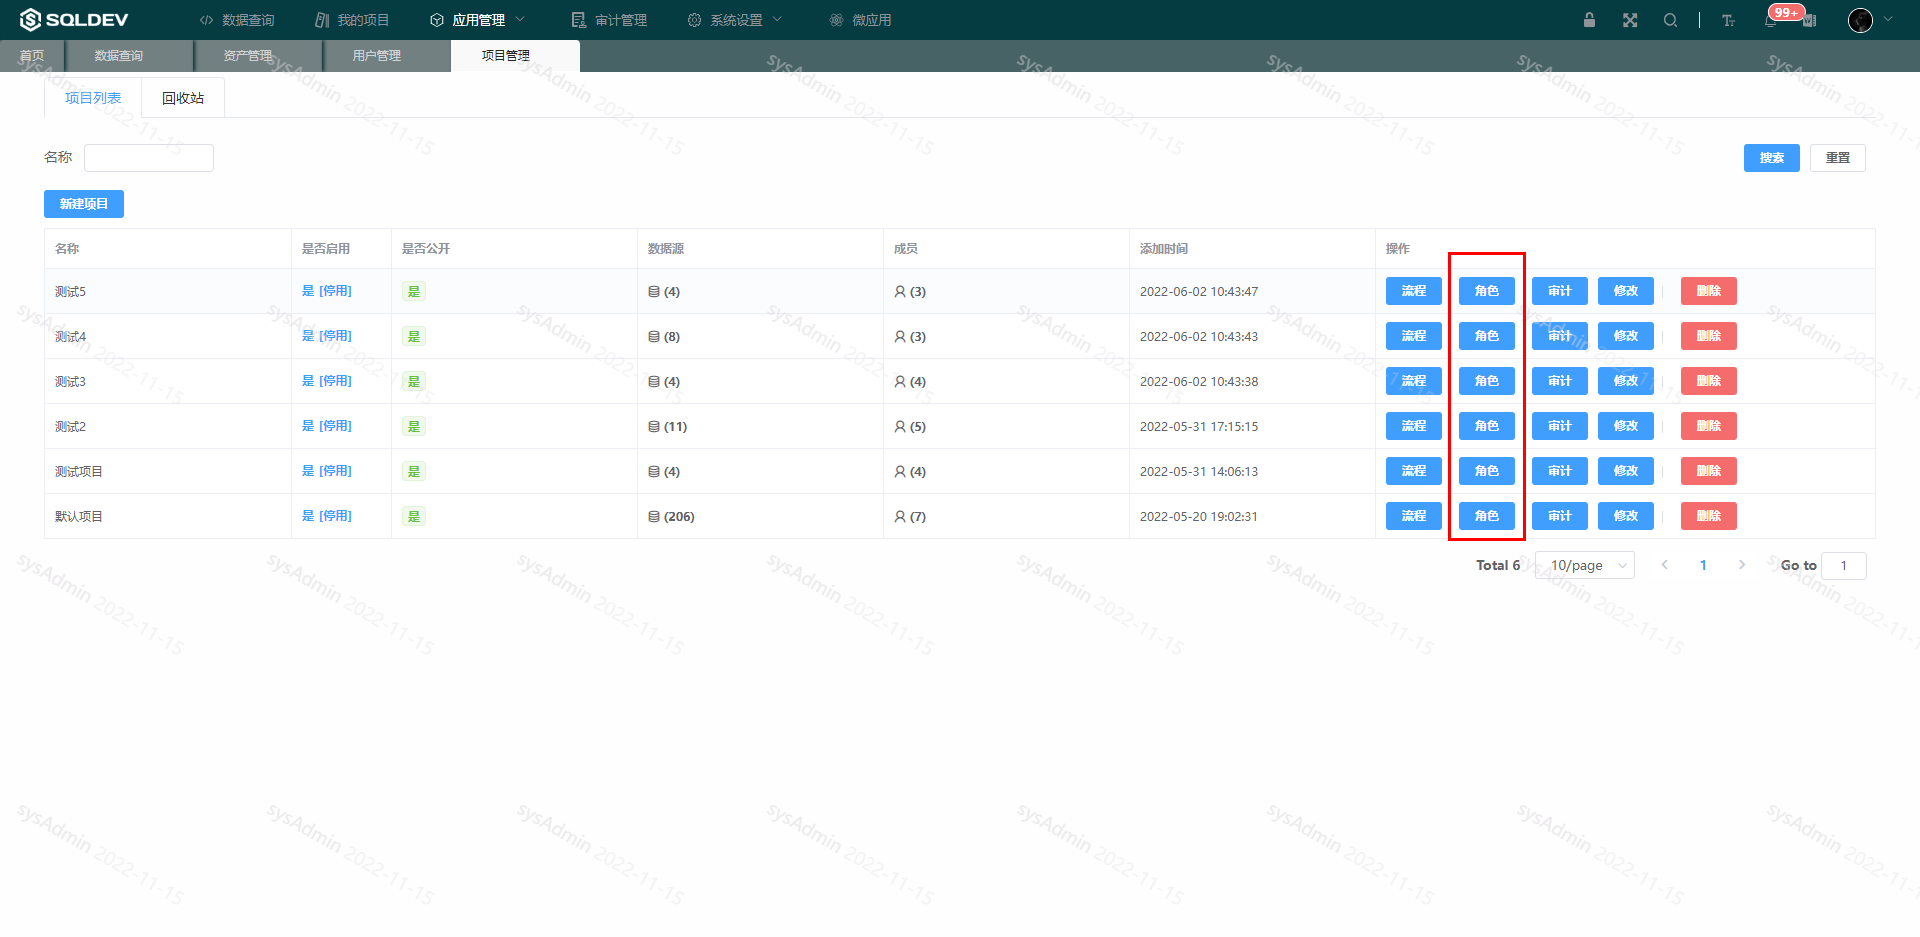Switch to the 回收站 sub-tab

[183, 98]
